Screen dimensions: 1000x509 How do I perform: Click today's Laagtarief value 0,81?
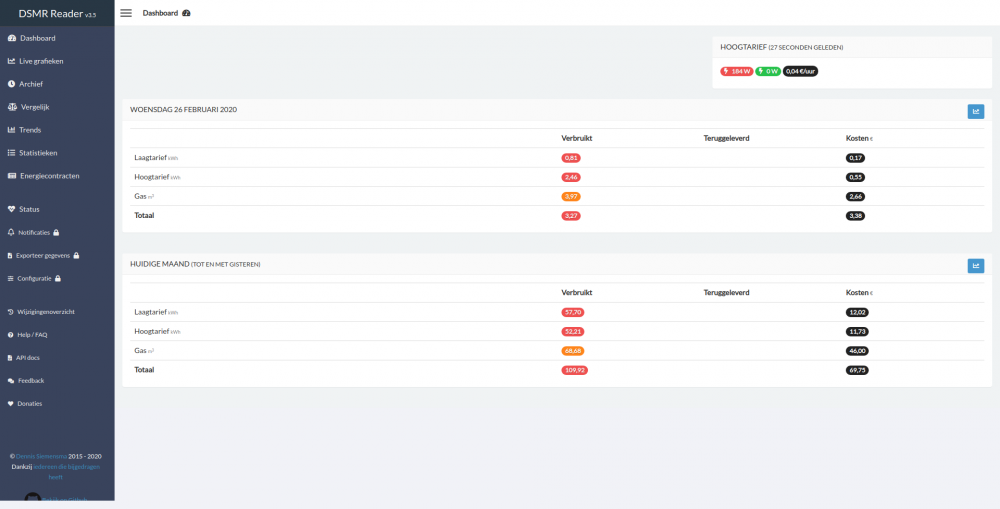[571, 158]
